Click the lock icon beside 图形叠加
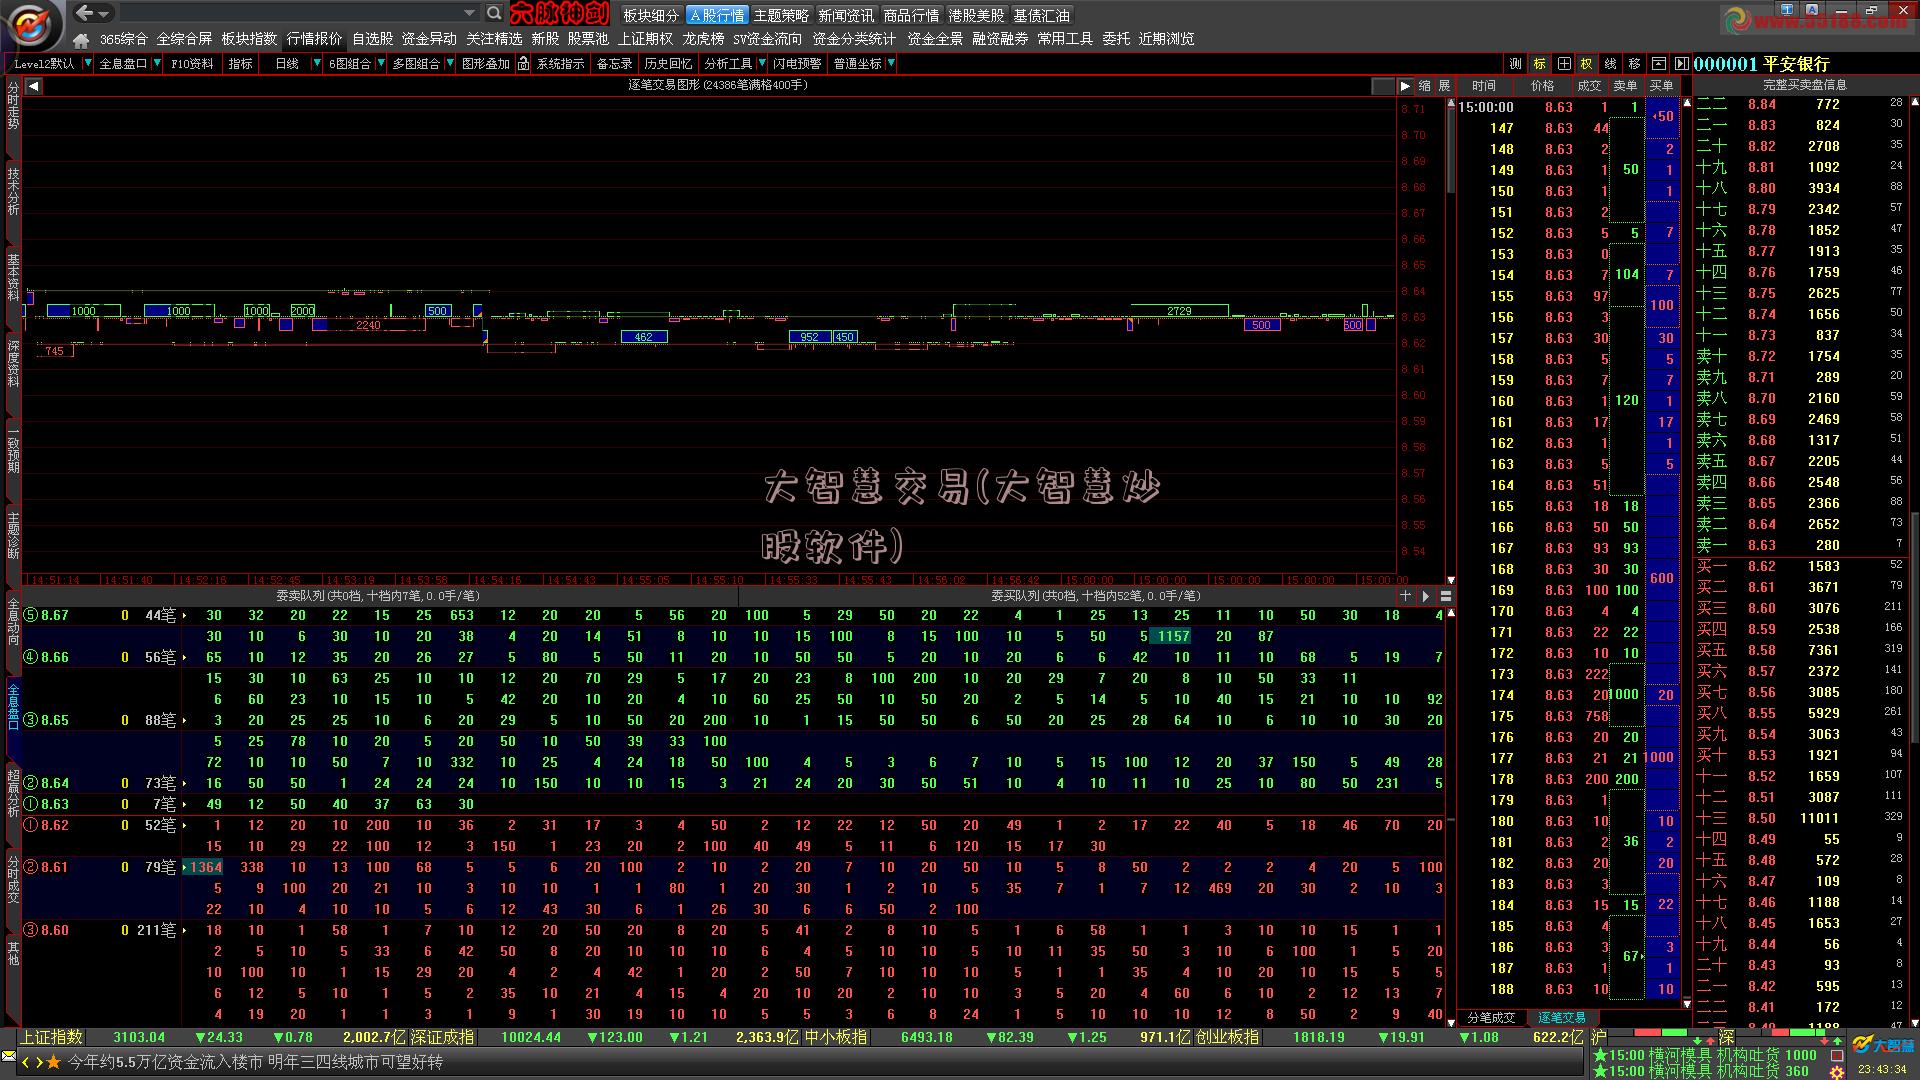The image size is (1920, 1080). [x=523, y=63]
